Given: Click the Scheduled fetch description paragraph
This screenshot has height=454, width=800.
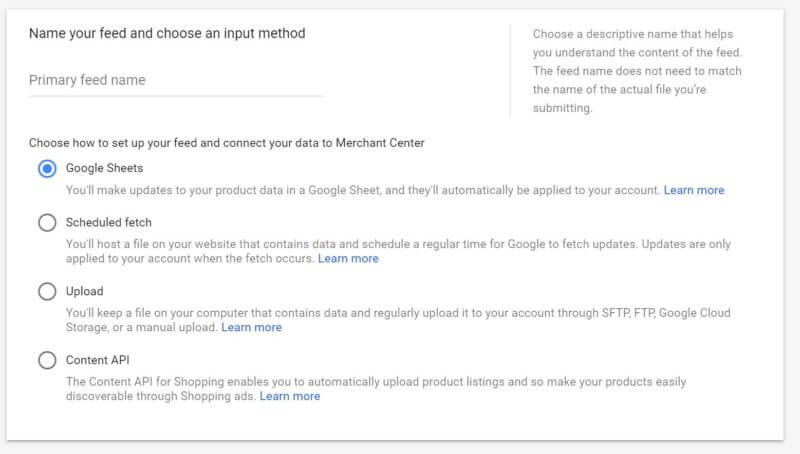Looking at the screenshot, I should pos(398,251).
